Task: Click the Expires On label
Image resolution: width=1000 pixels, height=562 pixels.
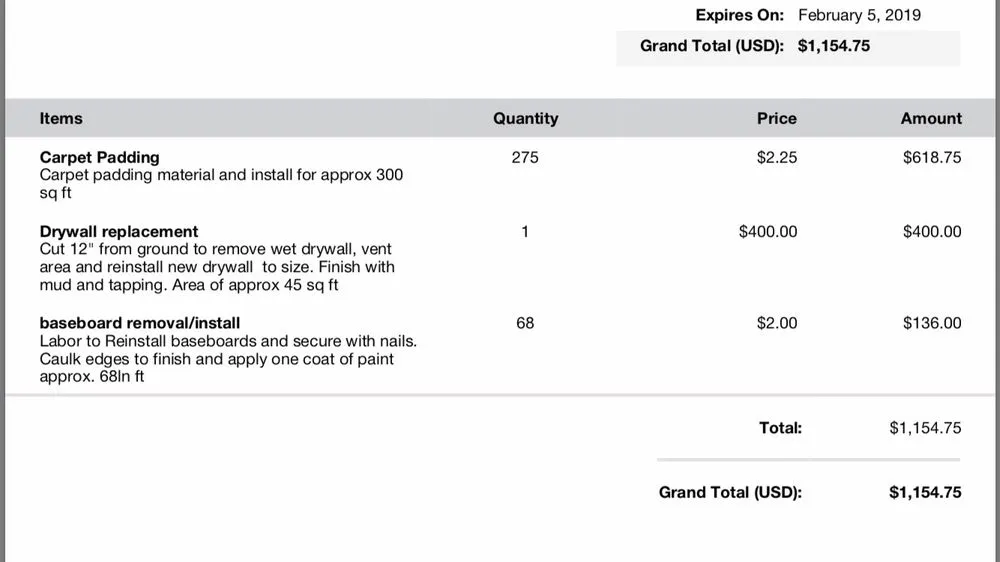Action: tap(740, 15)
